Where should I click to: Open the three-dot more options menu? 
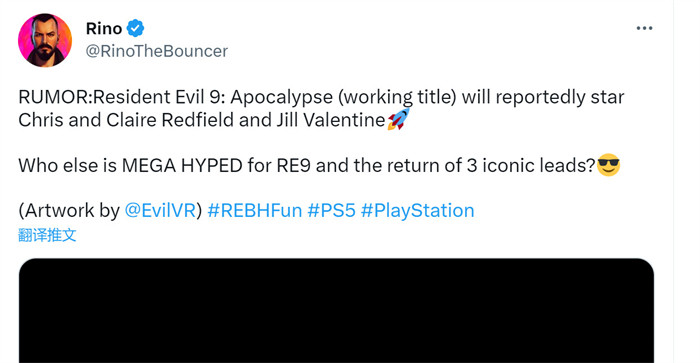coord(644,28)
